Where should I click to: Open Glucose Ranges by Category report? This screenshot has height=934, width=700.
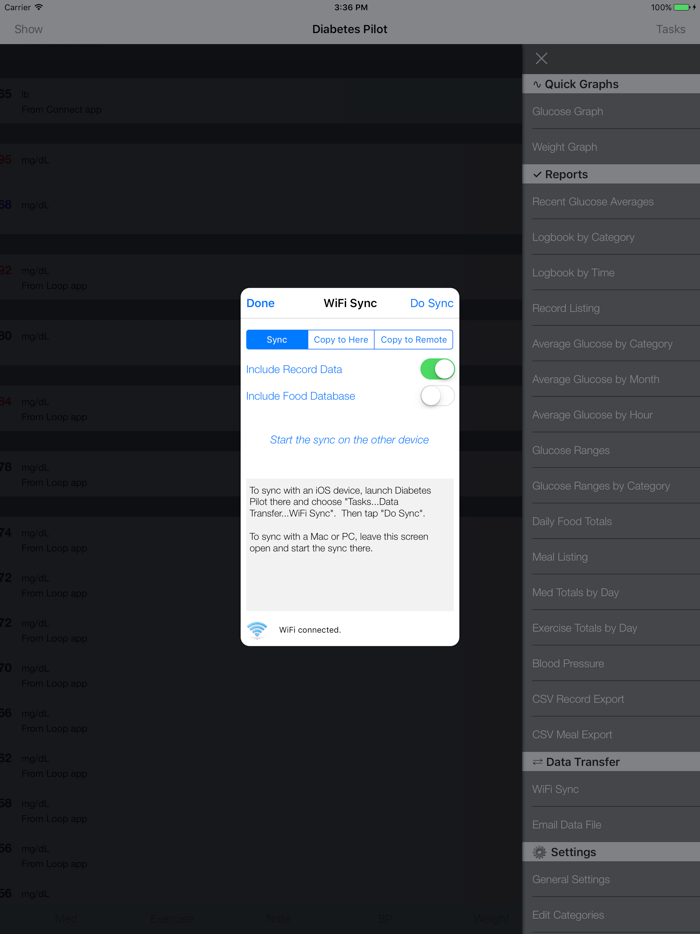pyautogui.click(x=611, y=486)
